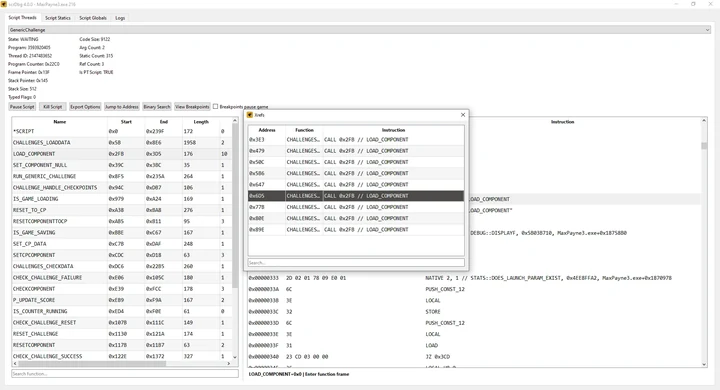Click the Pause Script button

[22, 107]
